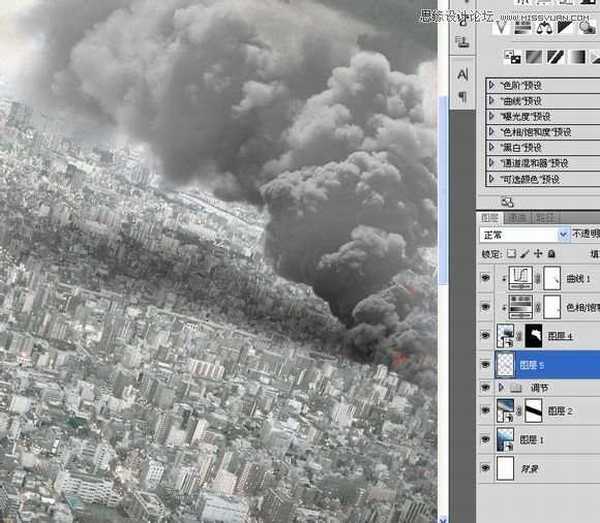The width and height of the screenshot is (600, 523).
Task: Lock image pixels brush icon
Action: [525, 254]
